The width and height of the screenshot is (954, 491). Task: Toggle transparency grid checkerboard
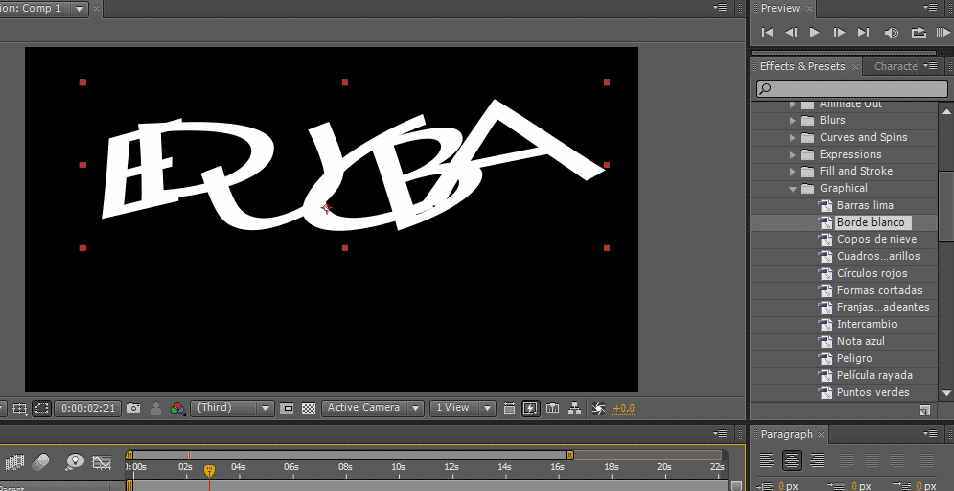(x=308, y=408)
